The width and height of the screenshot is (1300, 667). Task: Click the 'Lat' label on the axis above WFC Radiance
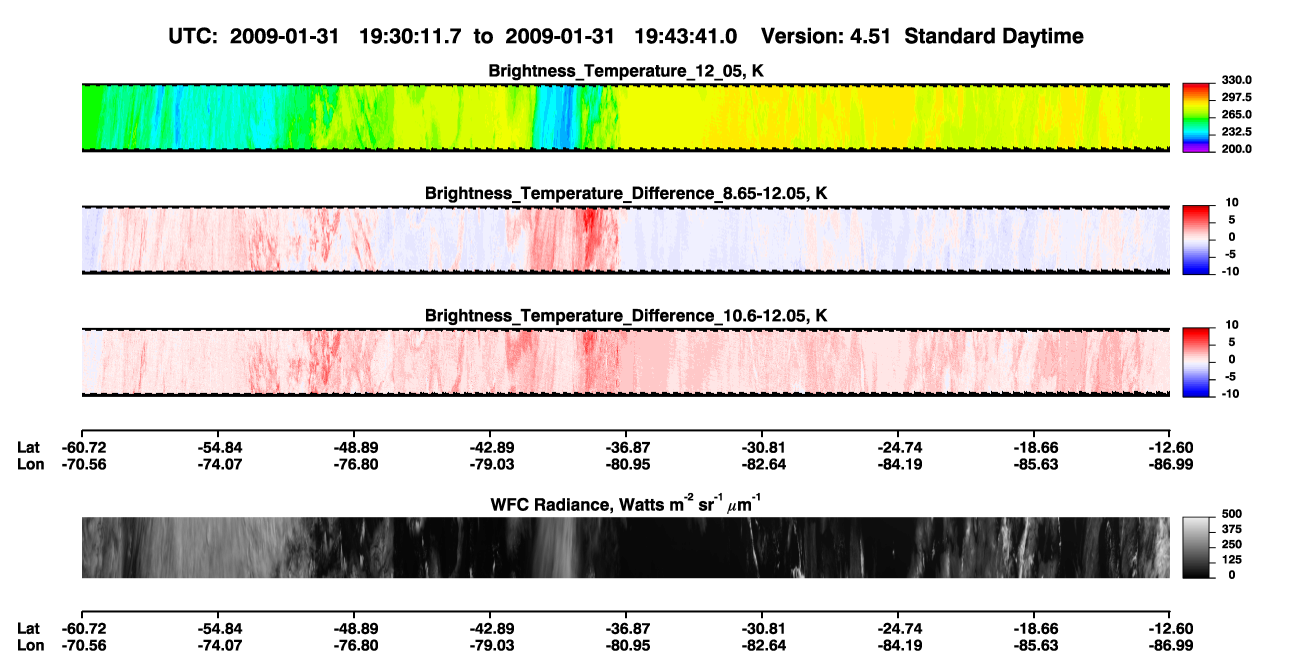[28, 446]
